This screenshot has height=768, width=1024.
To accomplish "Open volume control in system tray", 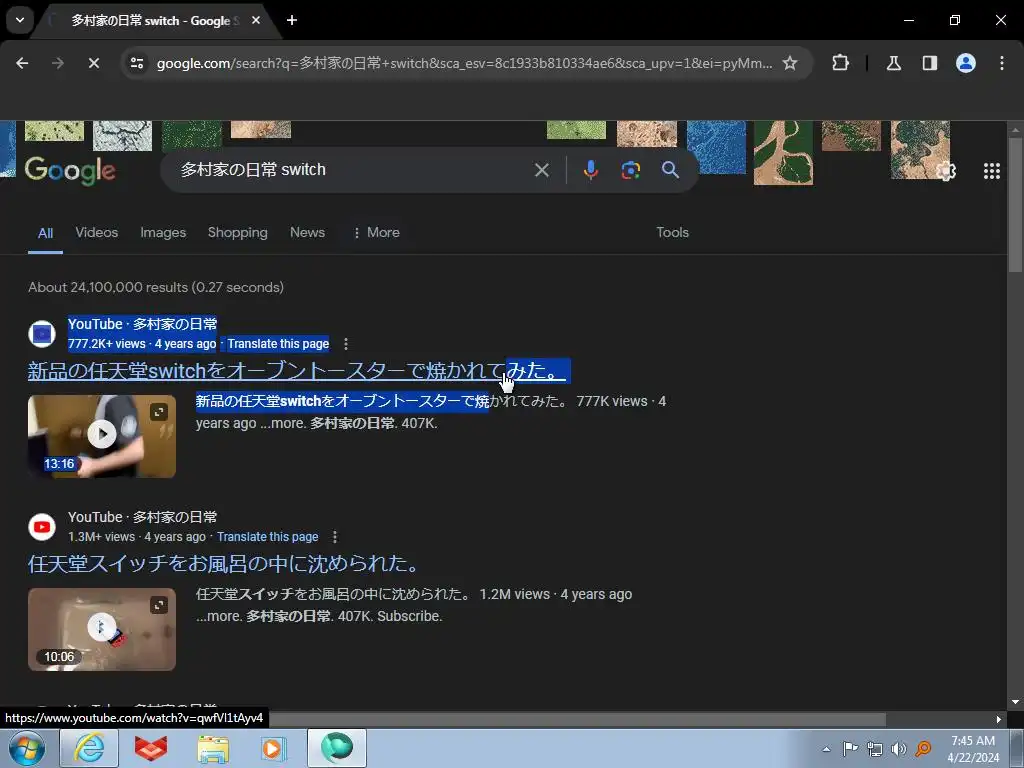I will (x=899, y=749).
